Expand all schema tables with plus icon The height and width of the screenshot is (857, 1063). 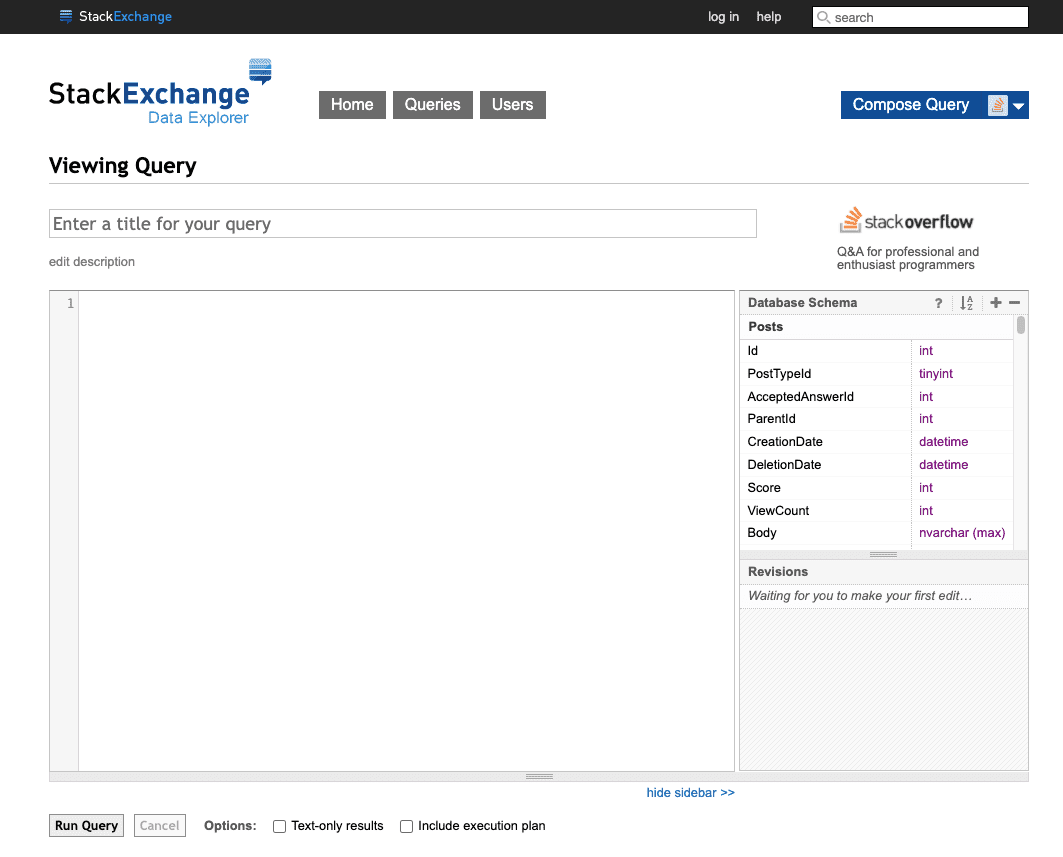coord(995,302)
